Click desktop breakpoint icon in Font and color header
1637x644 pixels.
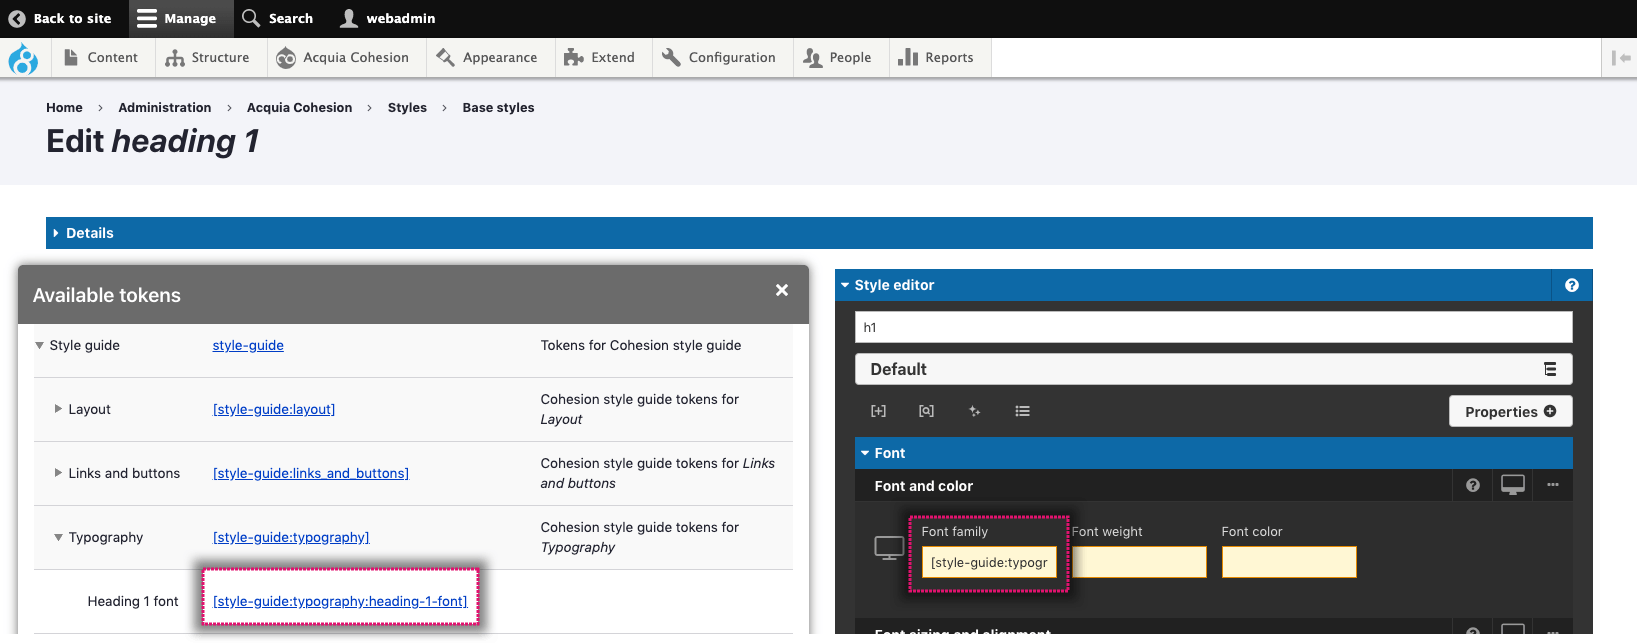click(x=1513, y=485)
